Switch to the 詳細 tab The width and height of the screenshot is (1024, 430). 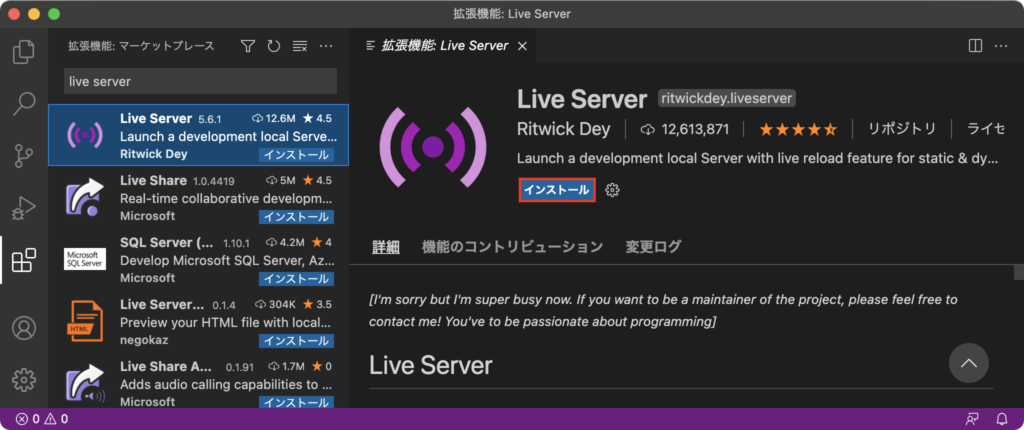(386, 247)
